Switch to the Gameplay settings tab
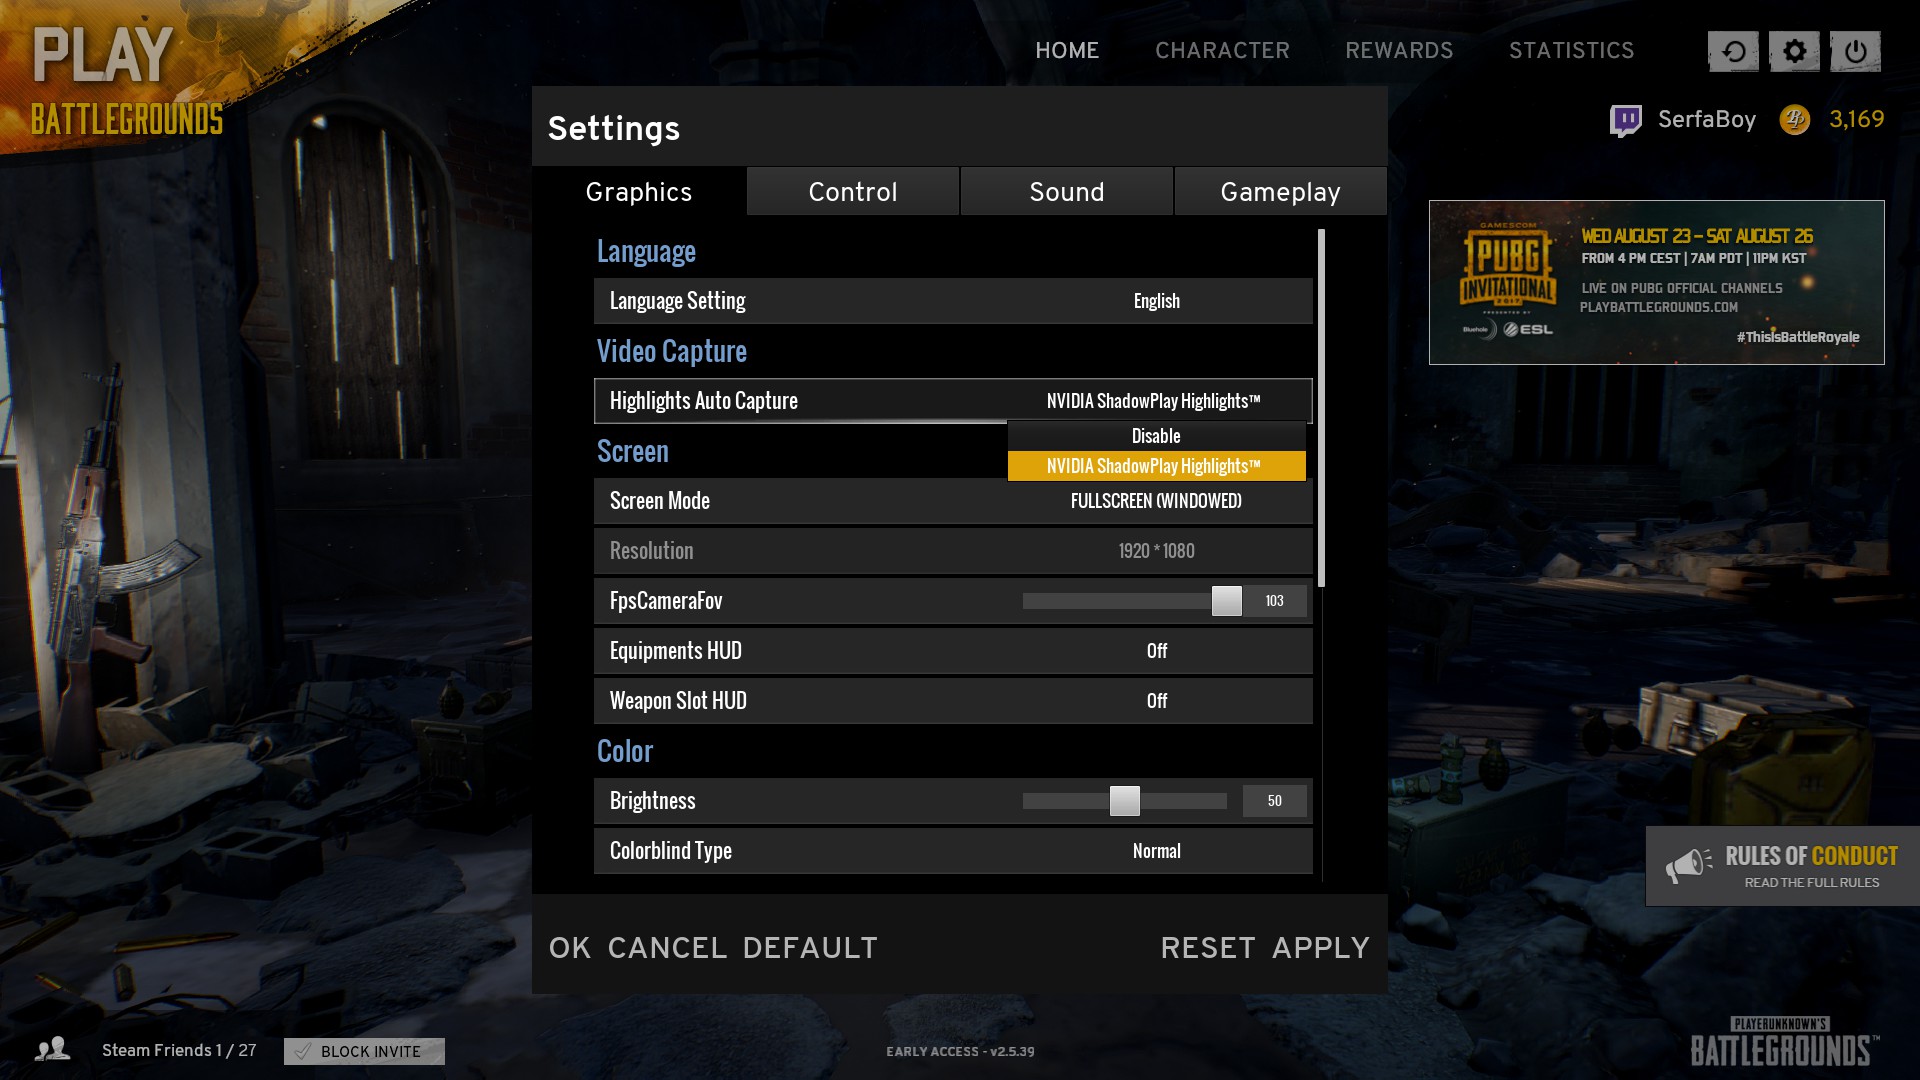 [1280, 190]
